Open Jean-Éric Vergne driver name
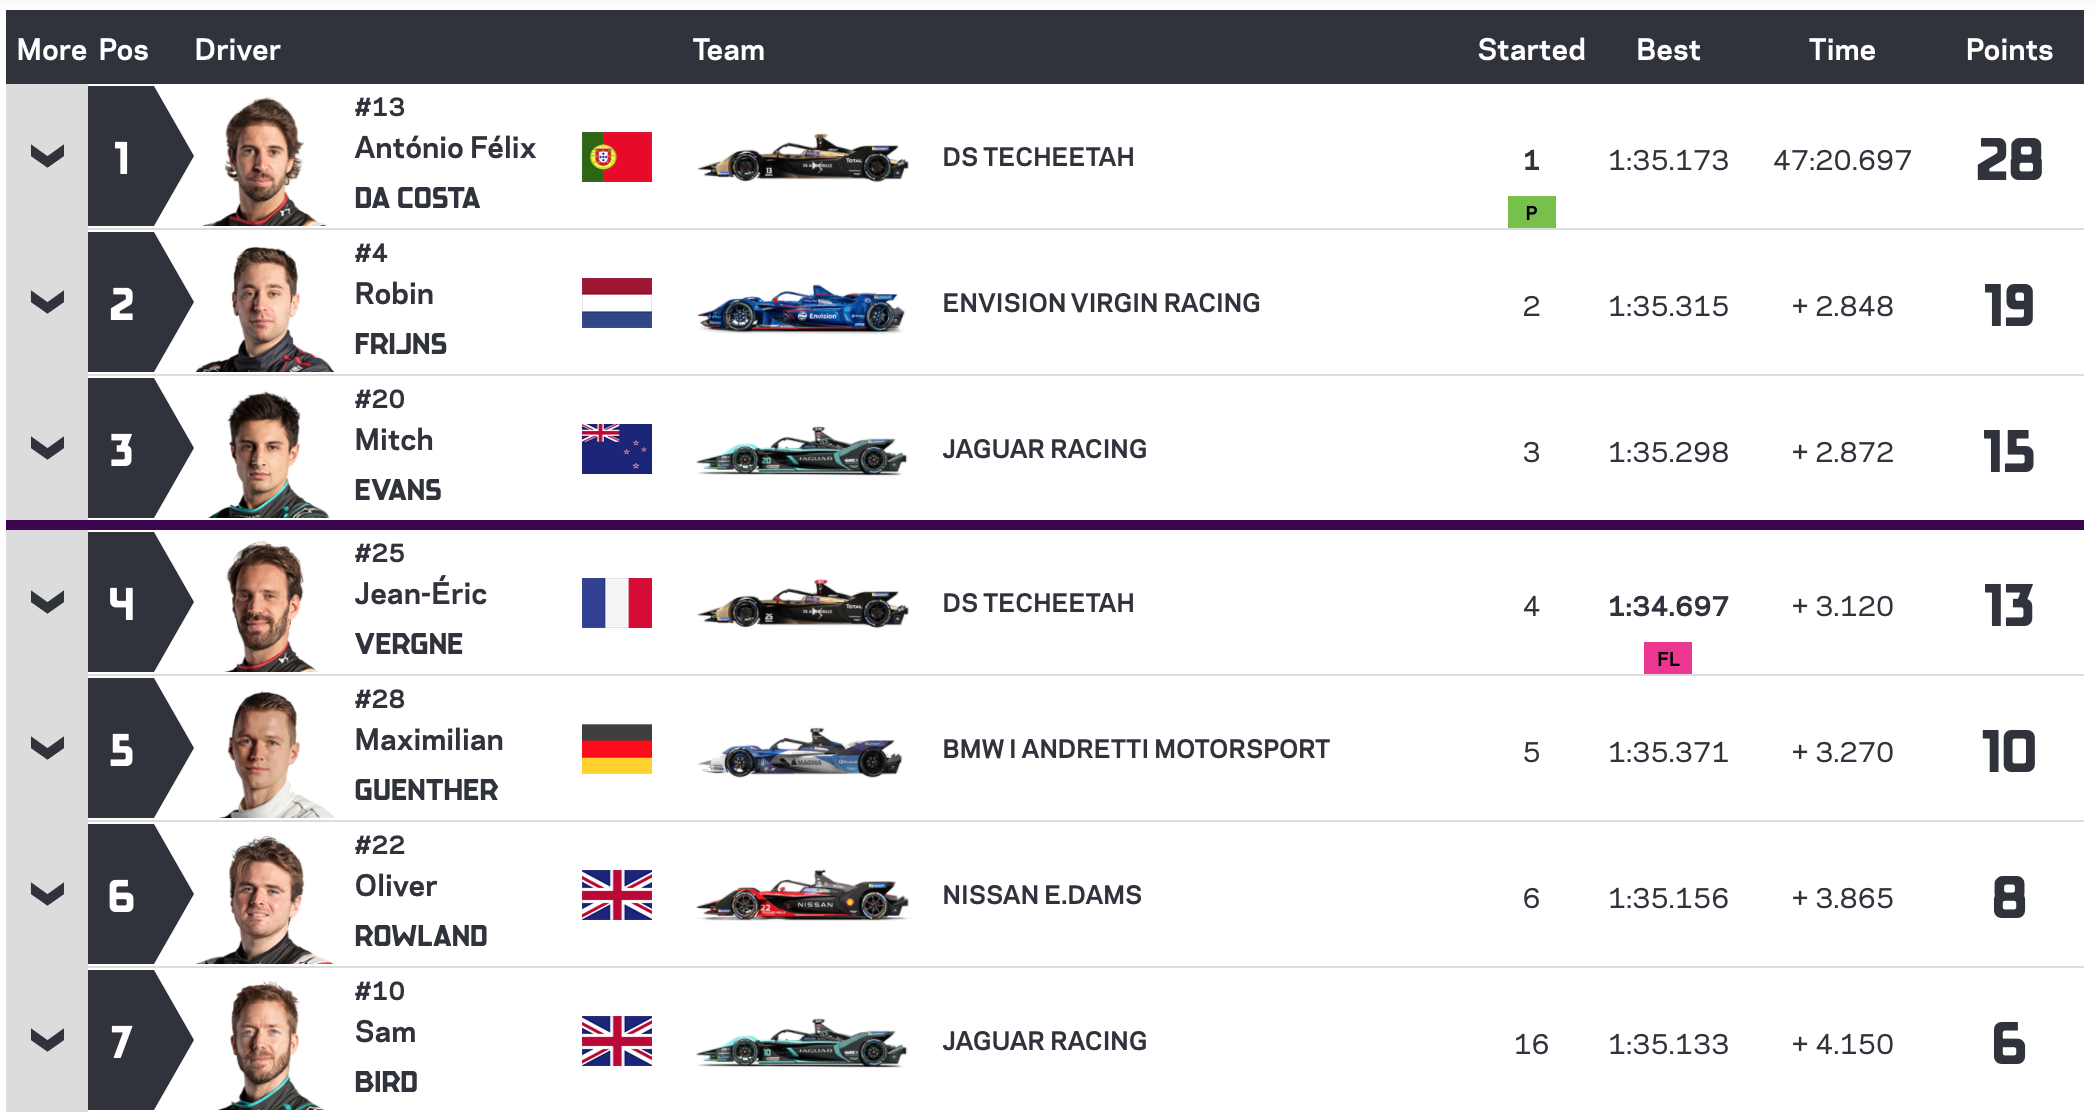Image resolution: width=2096 pixels, height=1112 pixels. pyautogui.click(x=421, y=618)
